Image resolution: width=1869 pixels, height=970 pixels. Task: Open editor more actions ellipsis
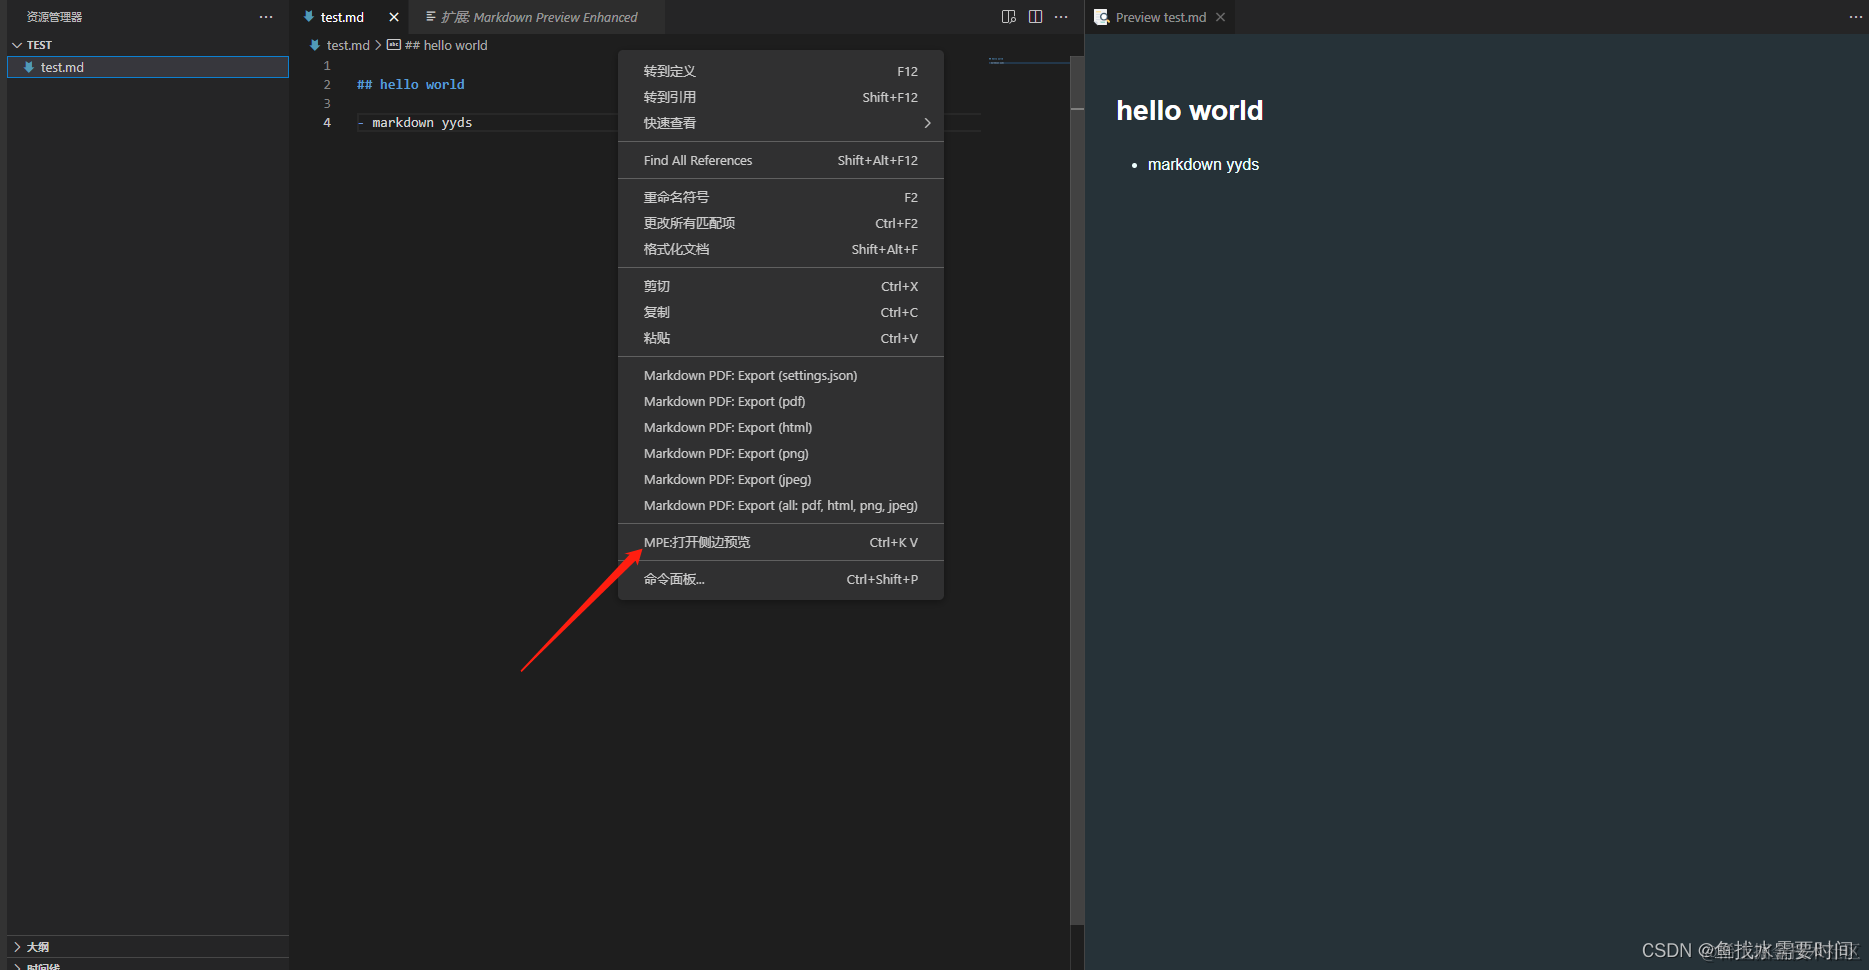1061,17
